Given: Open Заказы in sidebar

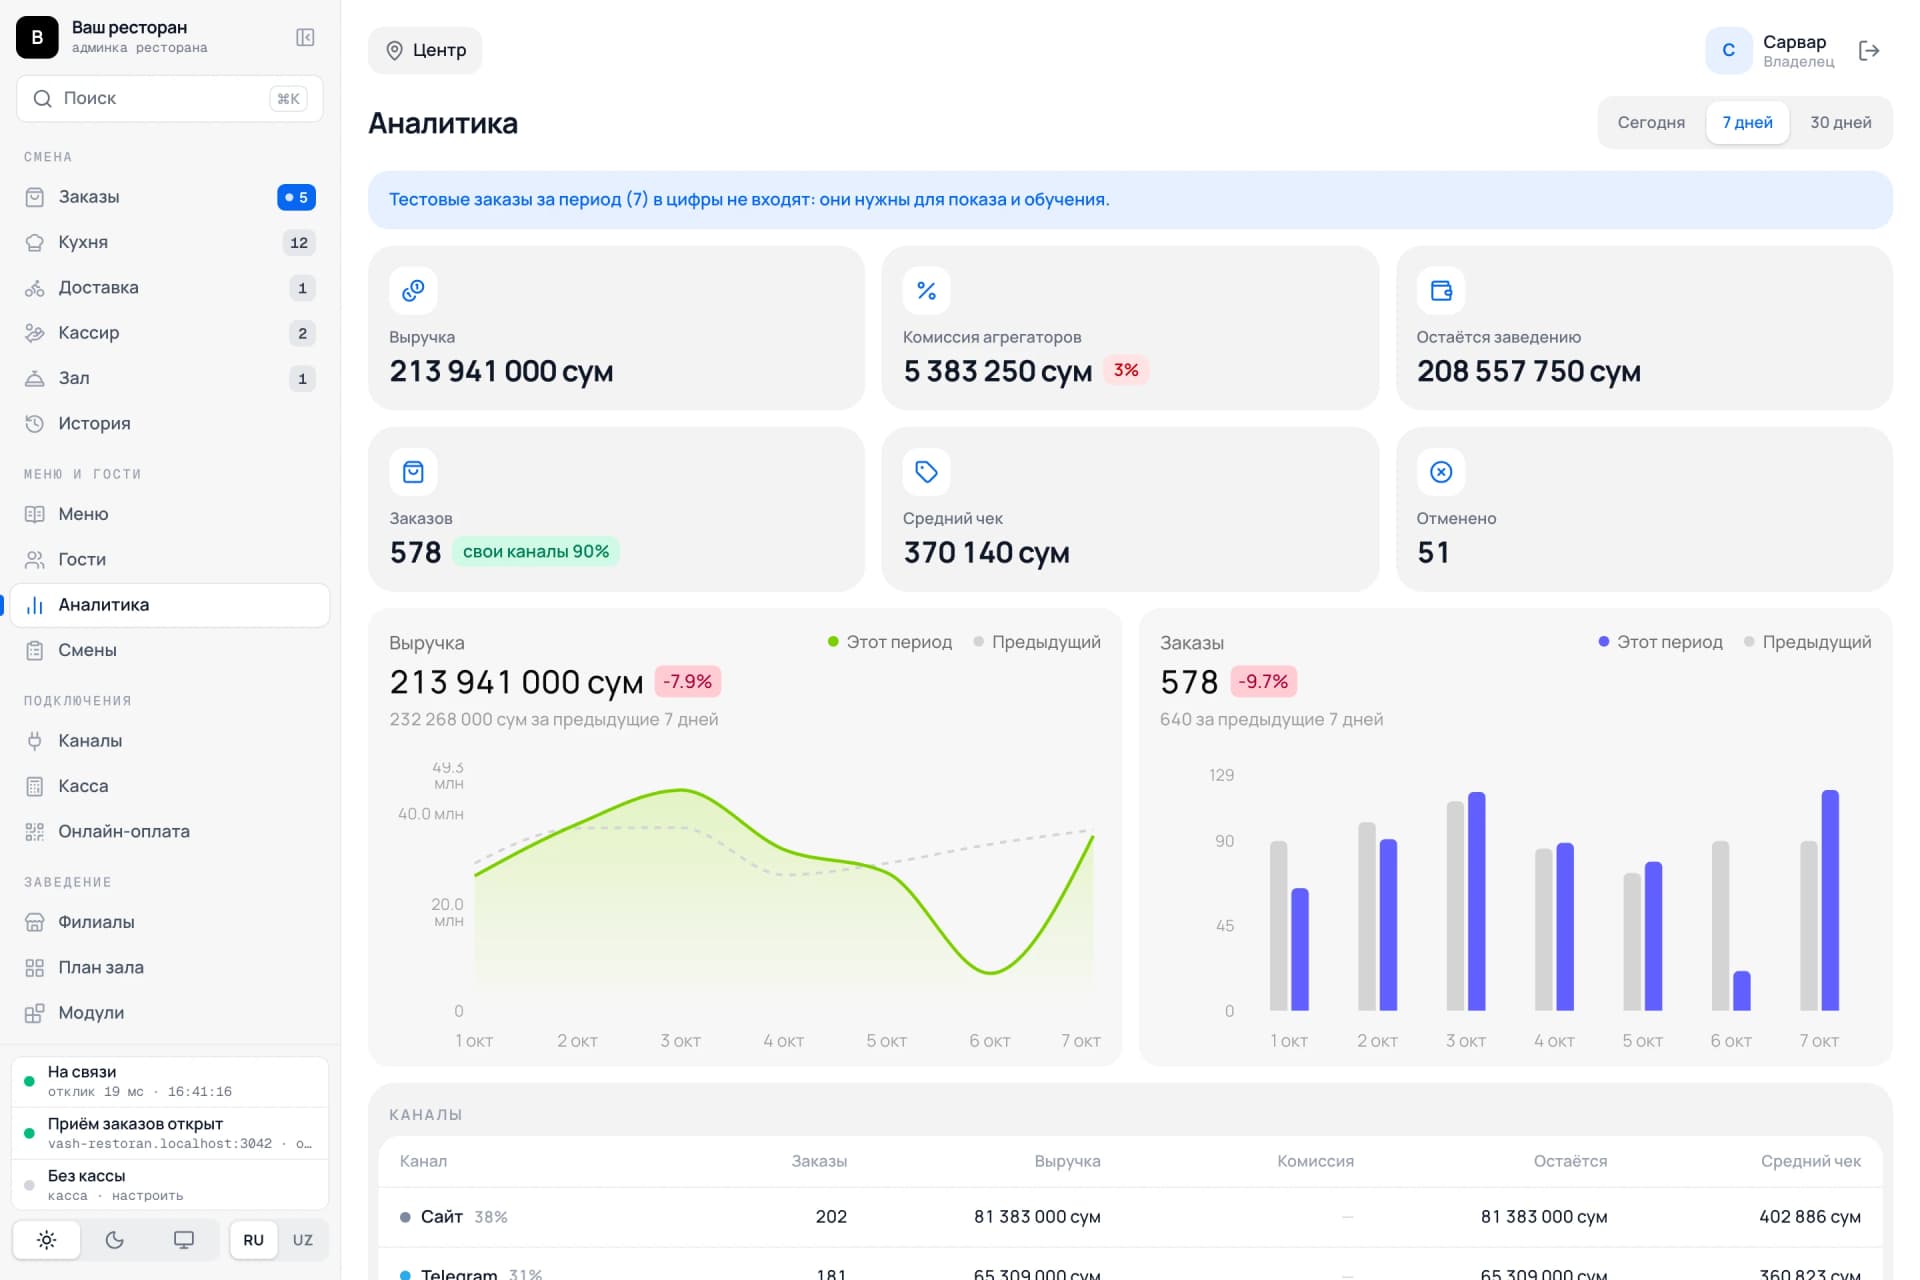Looking at the screenshot, I should [x=170, y=197].
